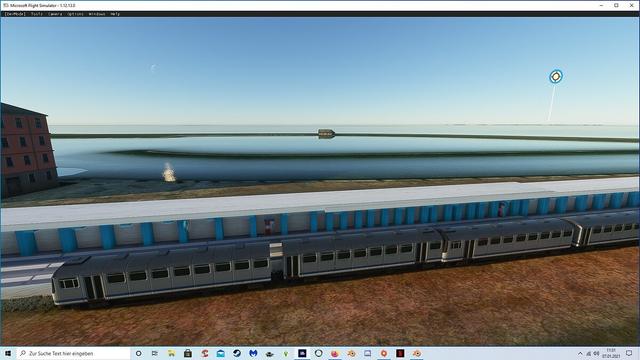Open the volume control in tray
The image size is (640, 360).
(596, 353)
